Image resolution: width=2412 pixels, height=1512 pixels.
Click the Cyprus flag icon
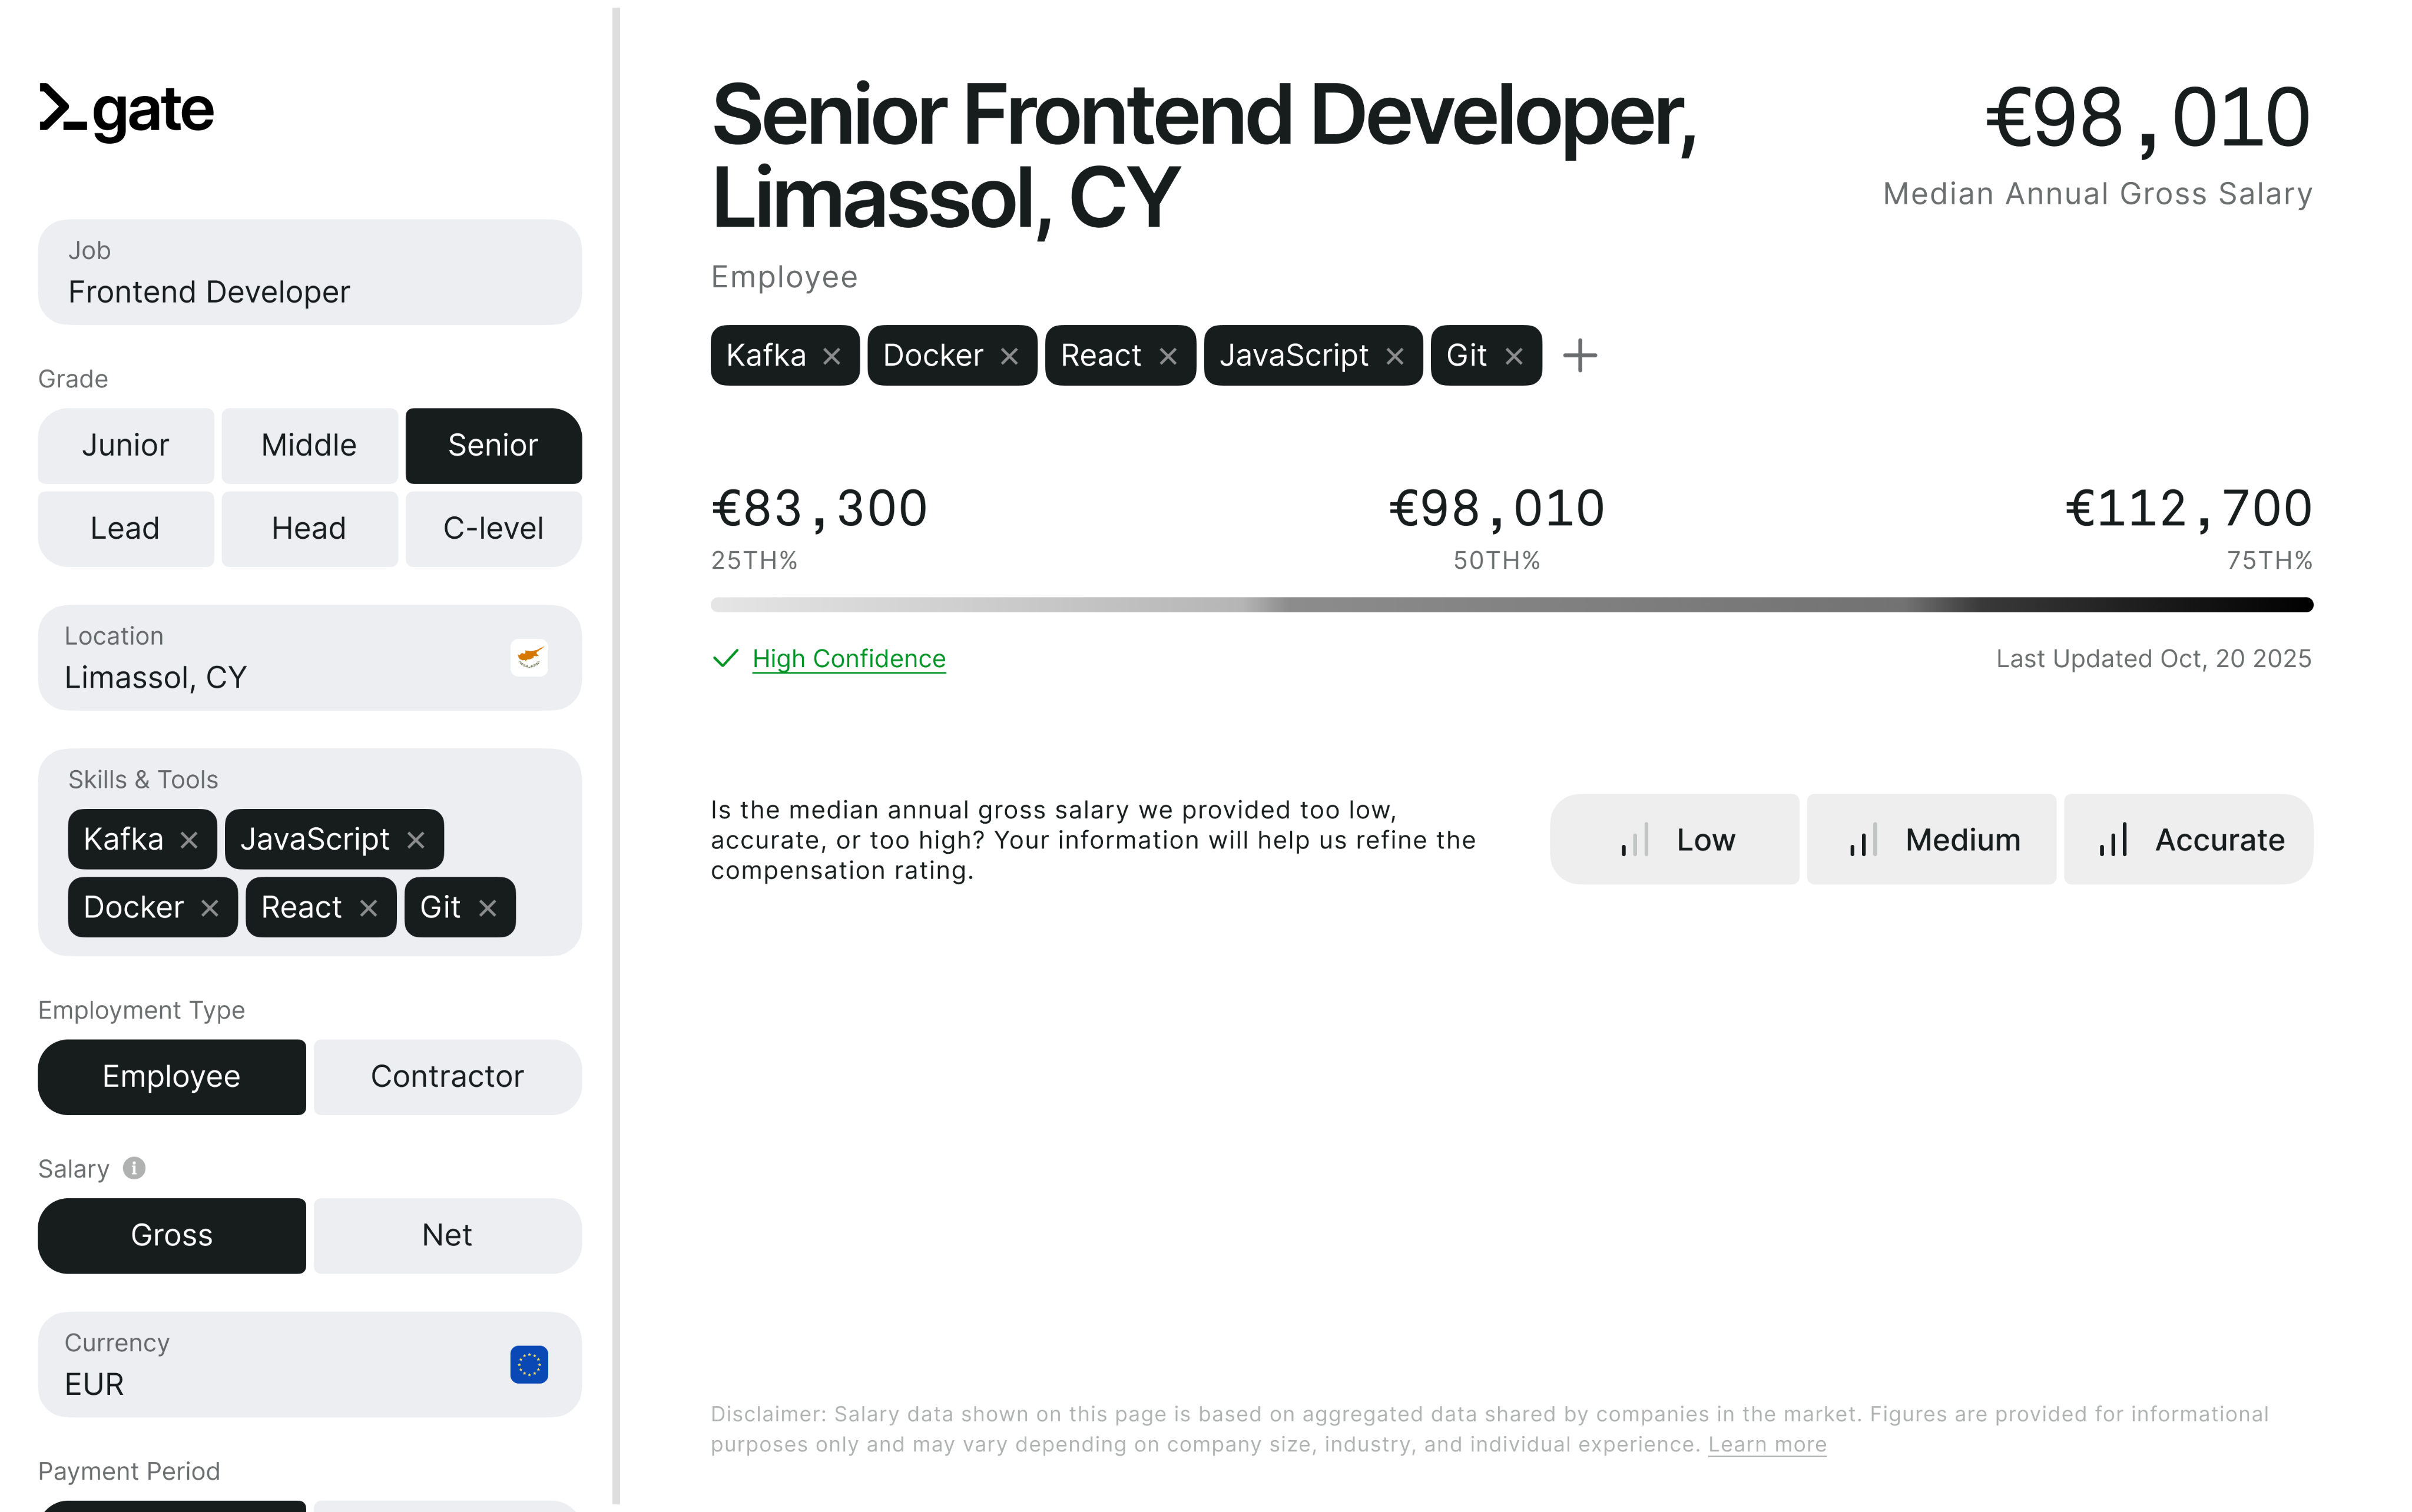click(529, 658)
